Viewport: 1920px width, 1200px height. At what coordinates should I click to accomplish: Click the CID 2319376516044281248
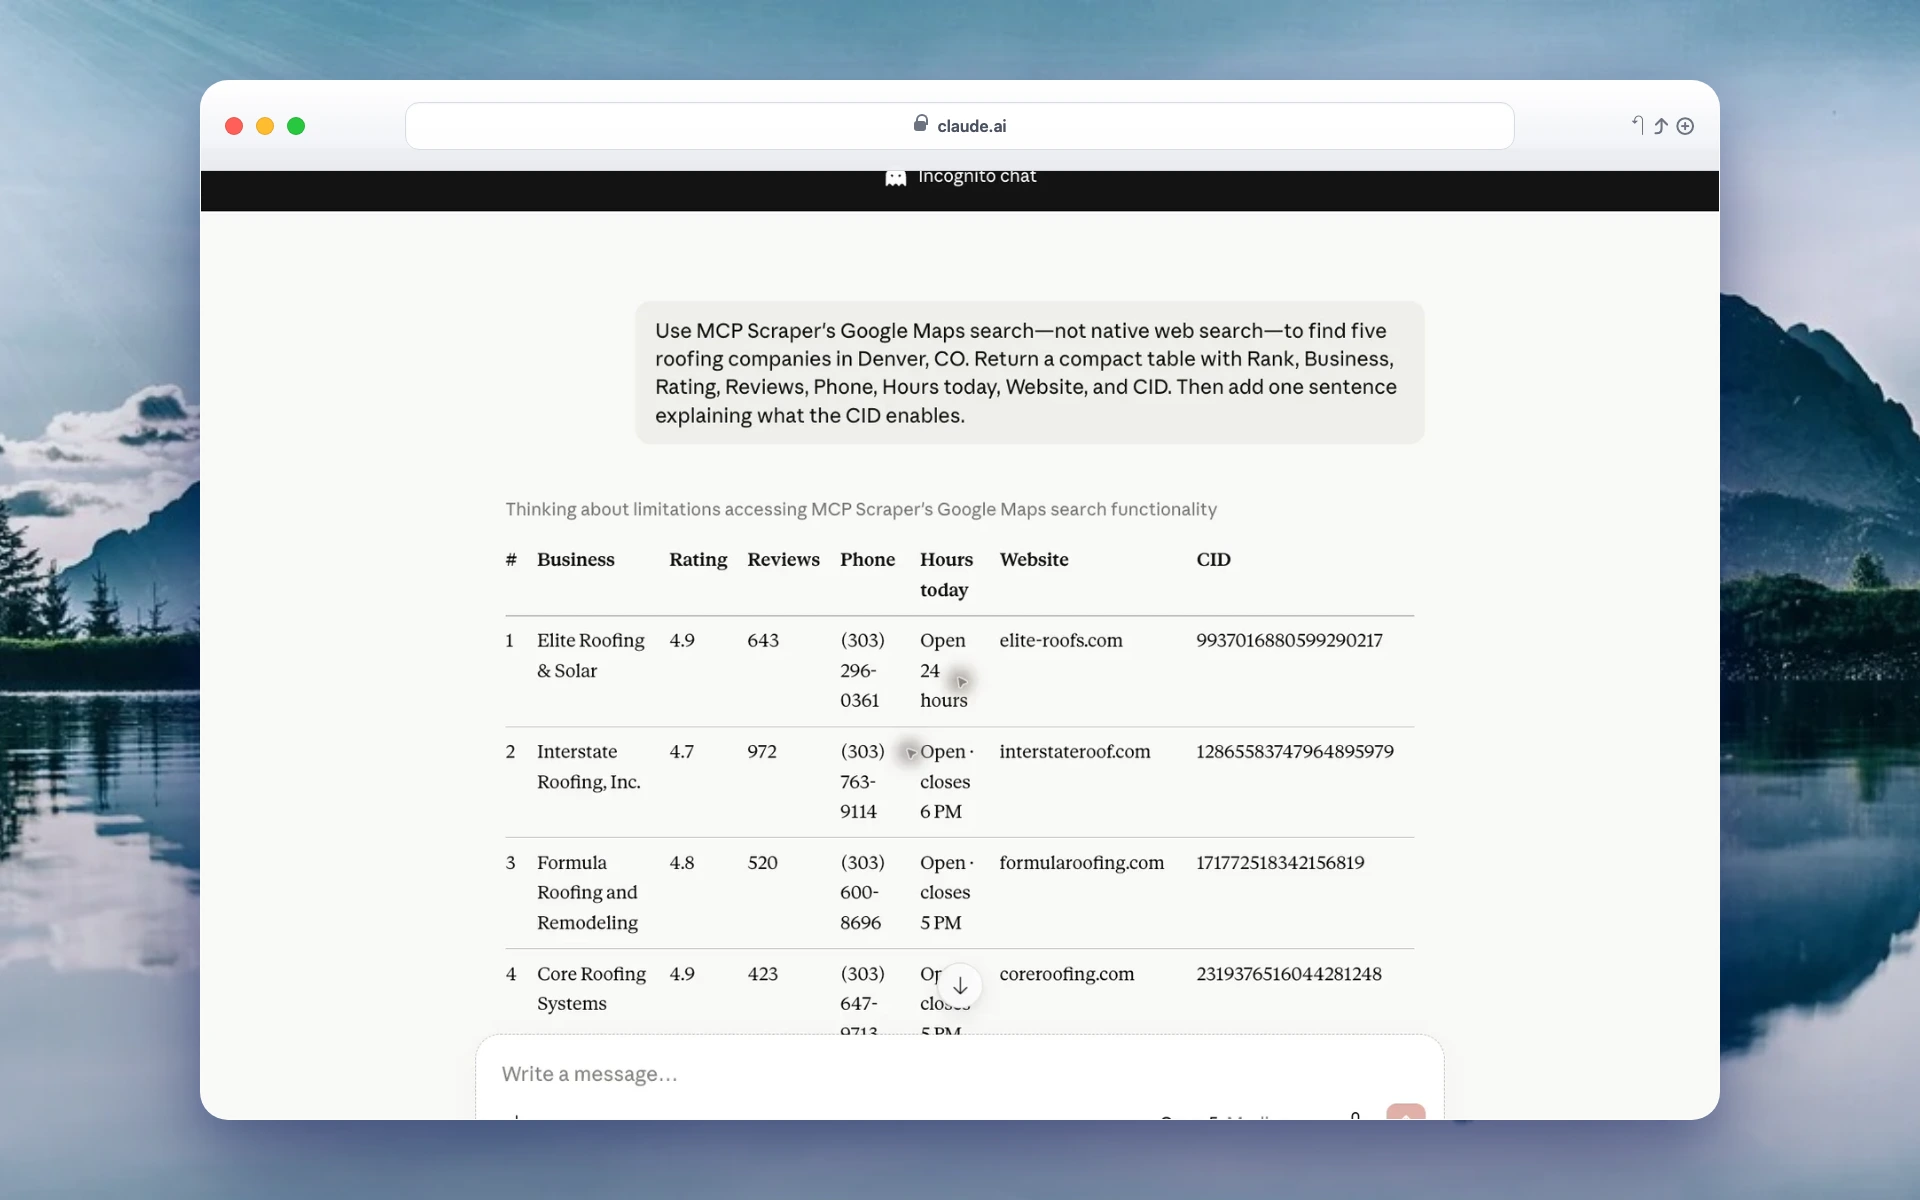pyautogui.click(x=1289, y=973)
